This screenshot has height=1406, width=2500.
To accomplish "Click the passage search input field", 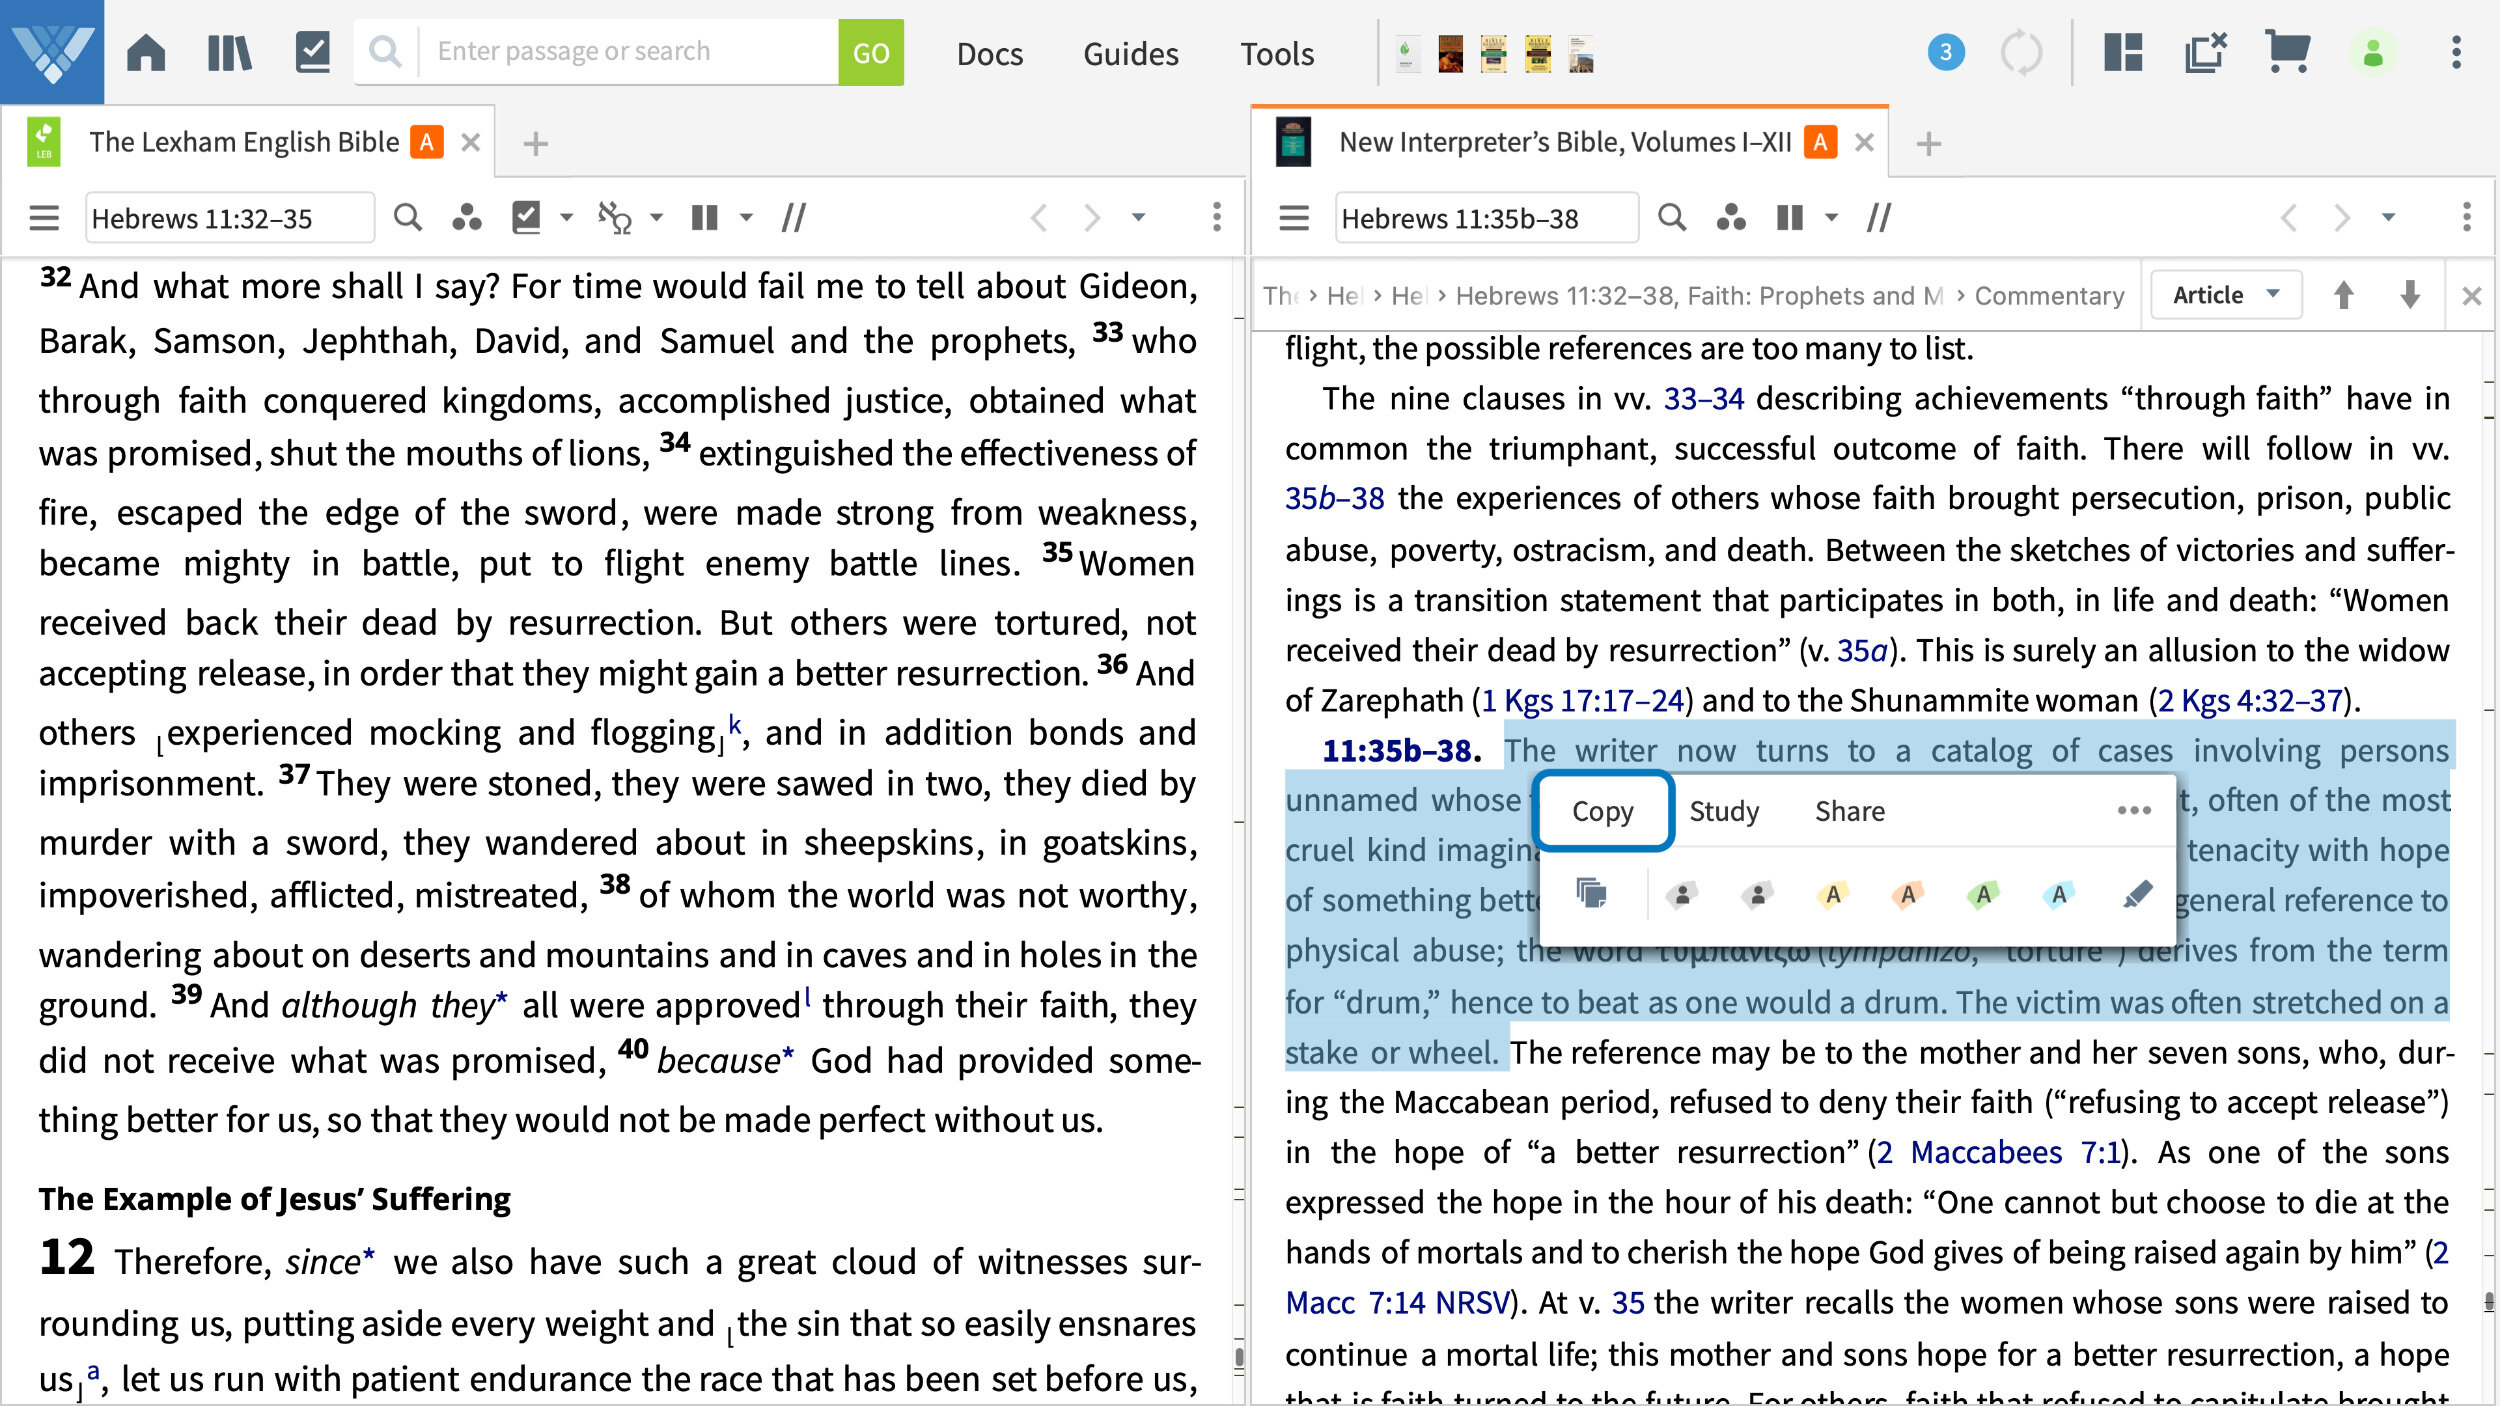I will [x=628, y=52].
